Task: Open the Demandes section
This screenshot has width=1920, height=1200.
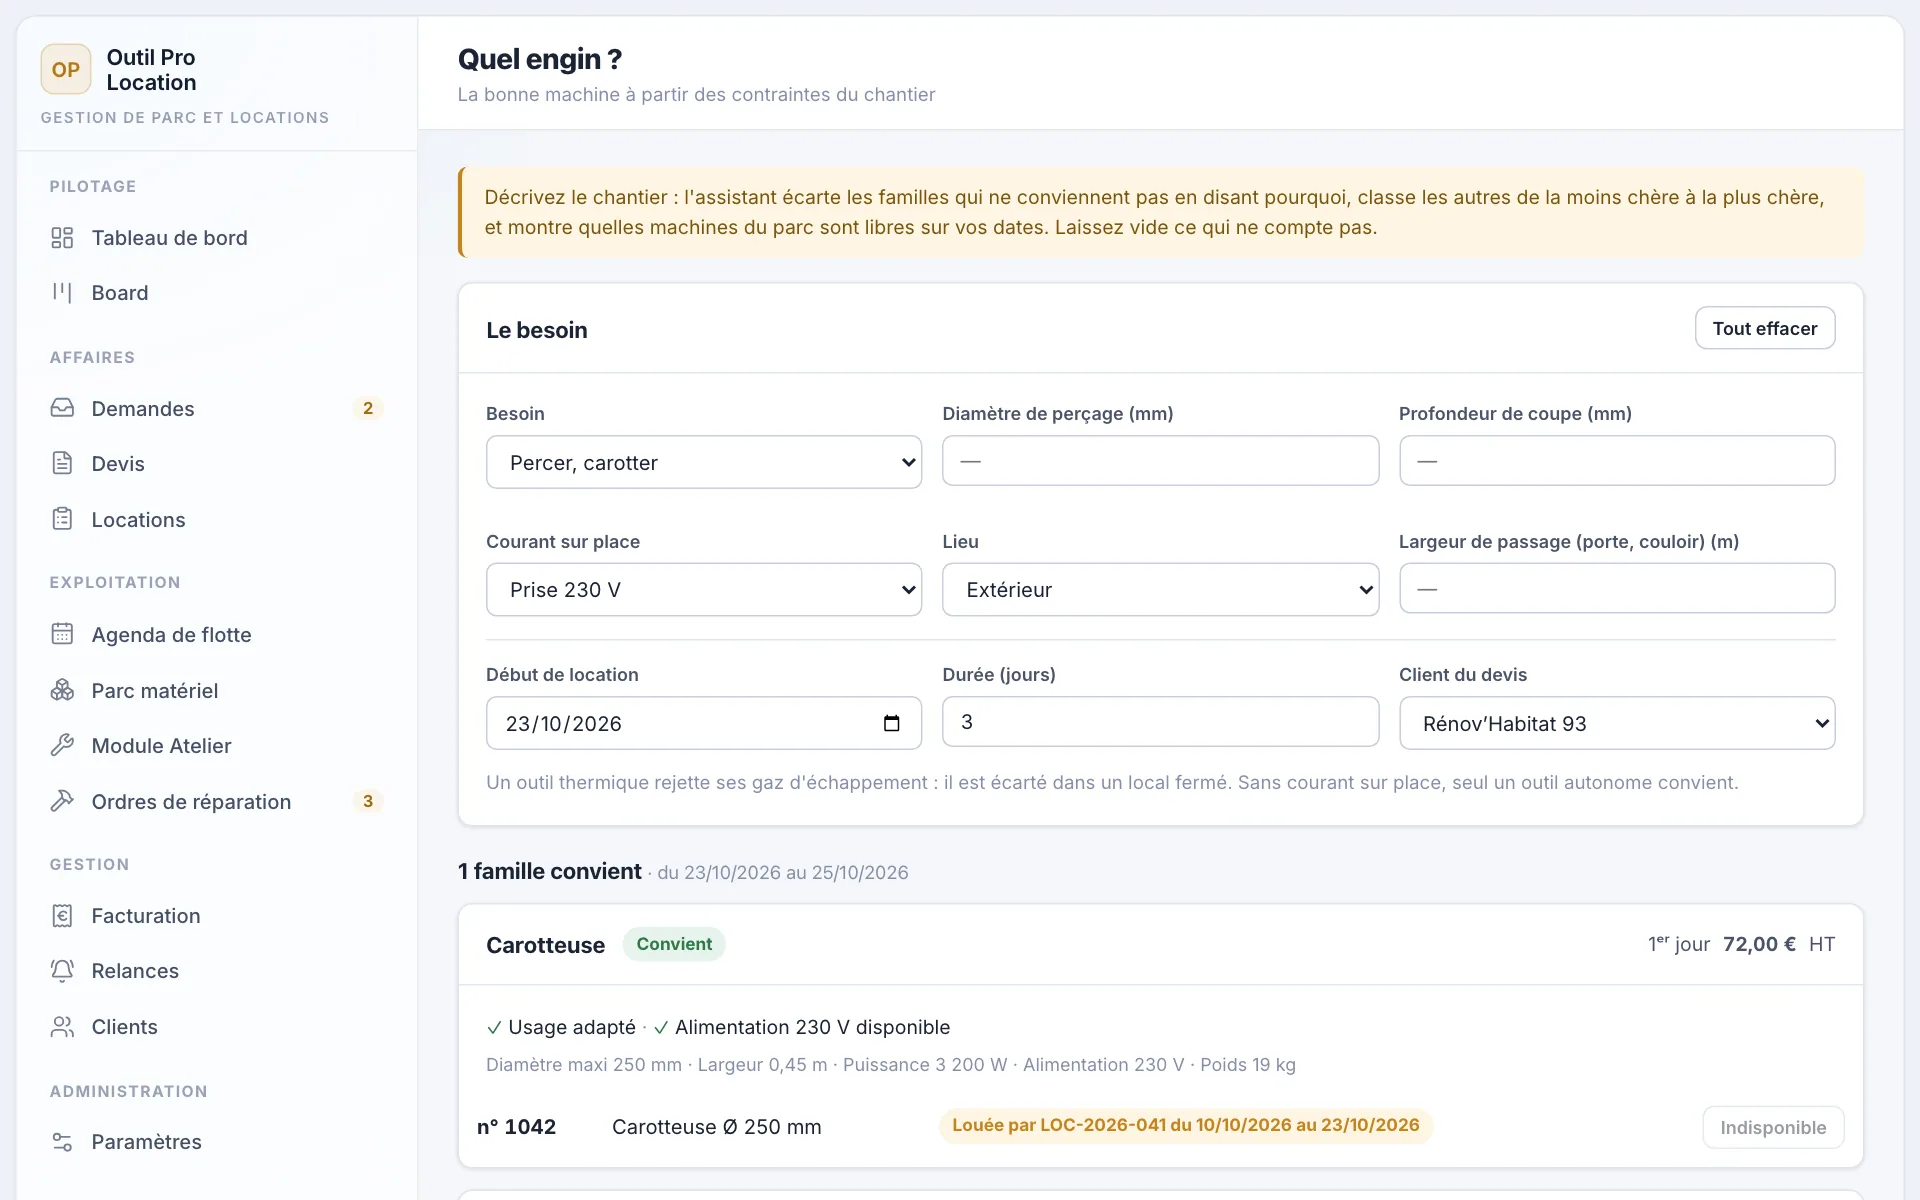Action: click(x=216, y=408)
